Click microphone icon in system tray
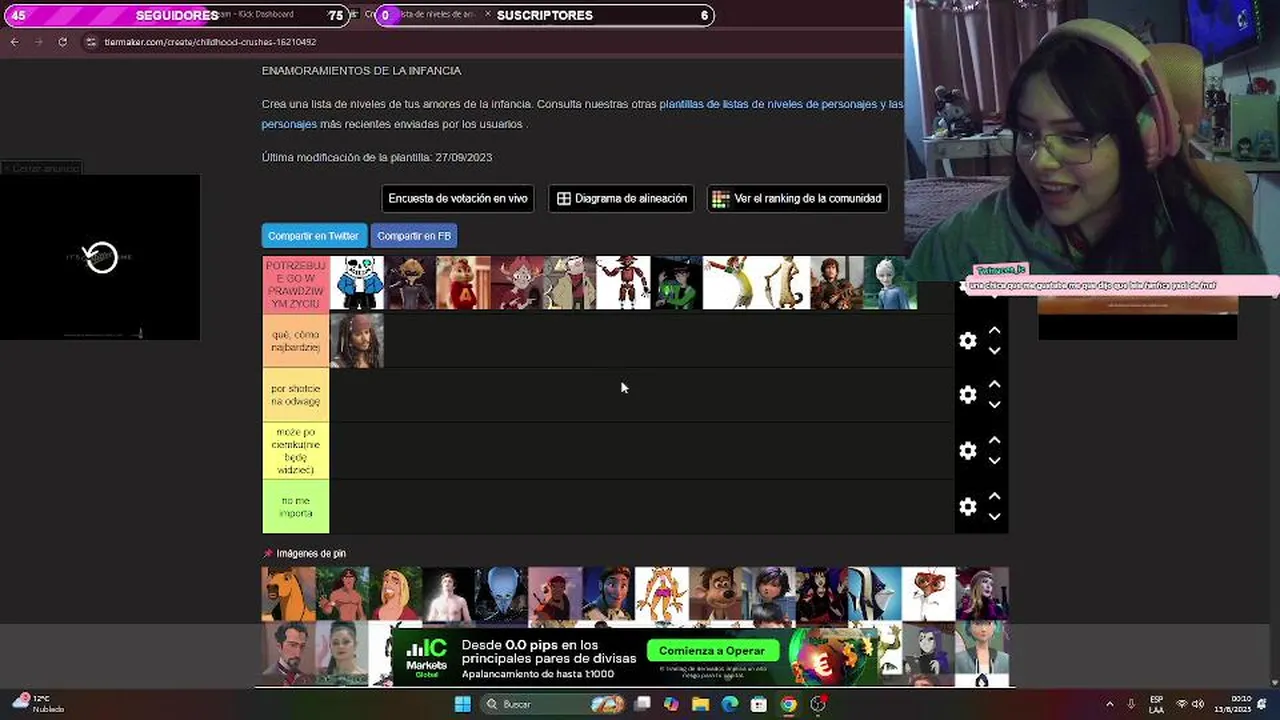 (1131, 704)
